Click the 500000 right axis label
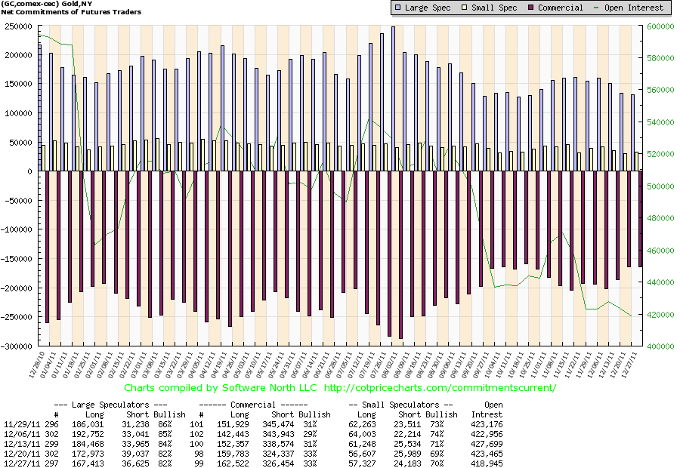The height and width of the screenshot is (468, 680). tap(660, 186)
